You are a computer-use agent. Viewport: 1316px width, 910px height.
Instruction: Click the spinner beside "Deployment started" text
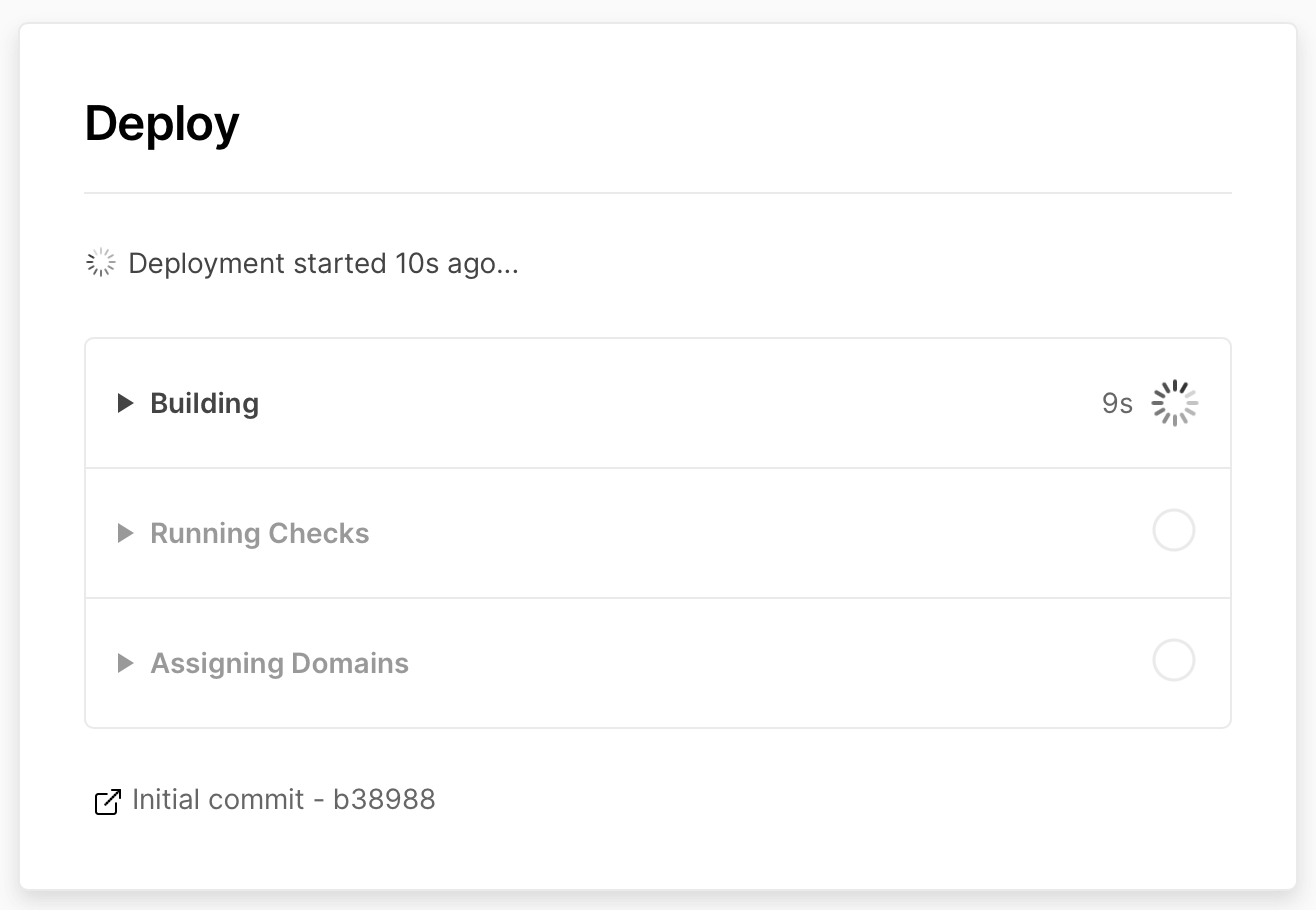101,263
